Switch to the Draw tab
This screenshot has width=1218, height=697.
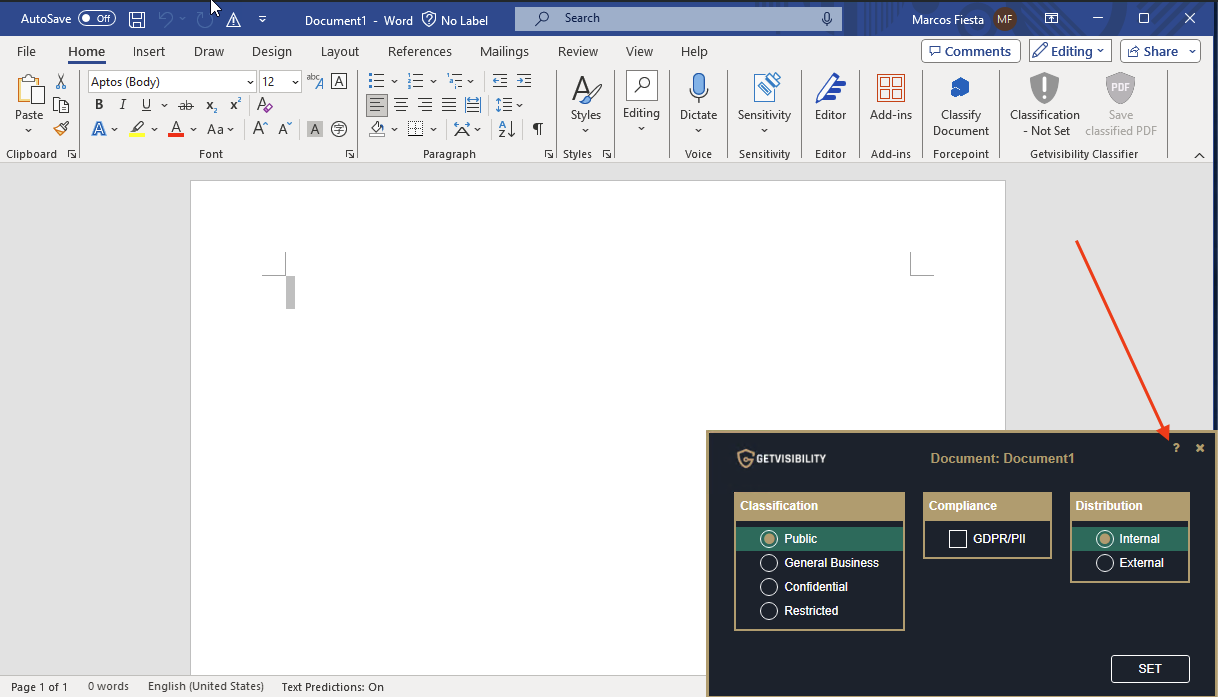[209, 51]
